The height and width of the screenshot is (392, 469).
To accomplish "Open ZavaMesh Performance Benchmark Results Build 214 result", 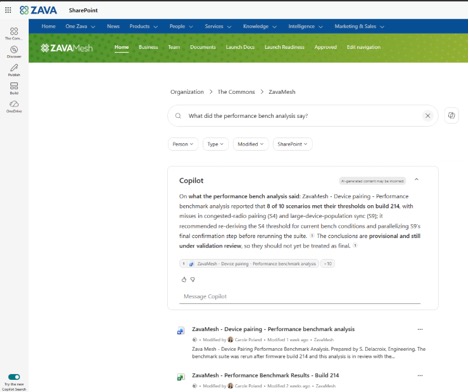I will click(265, 375).
